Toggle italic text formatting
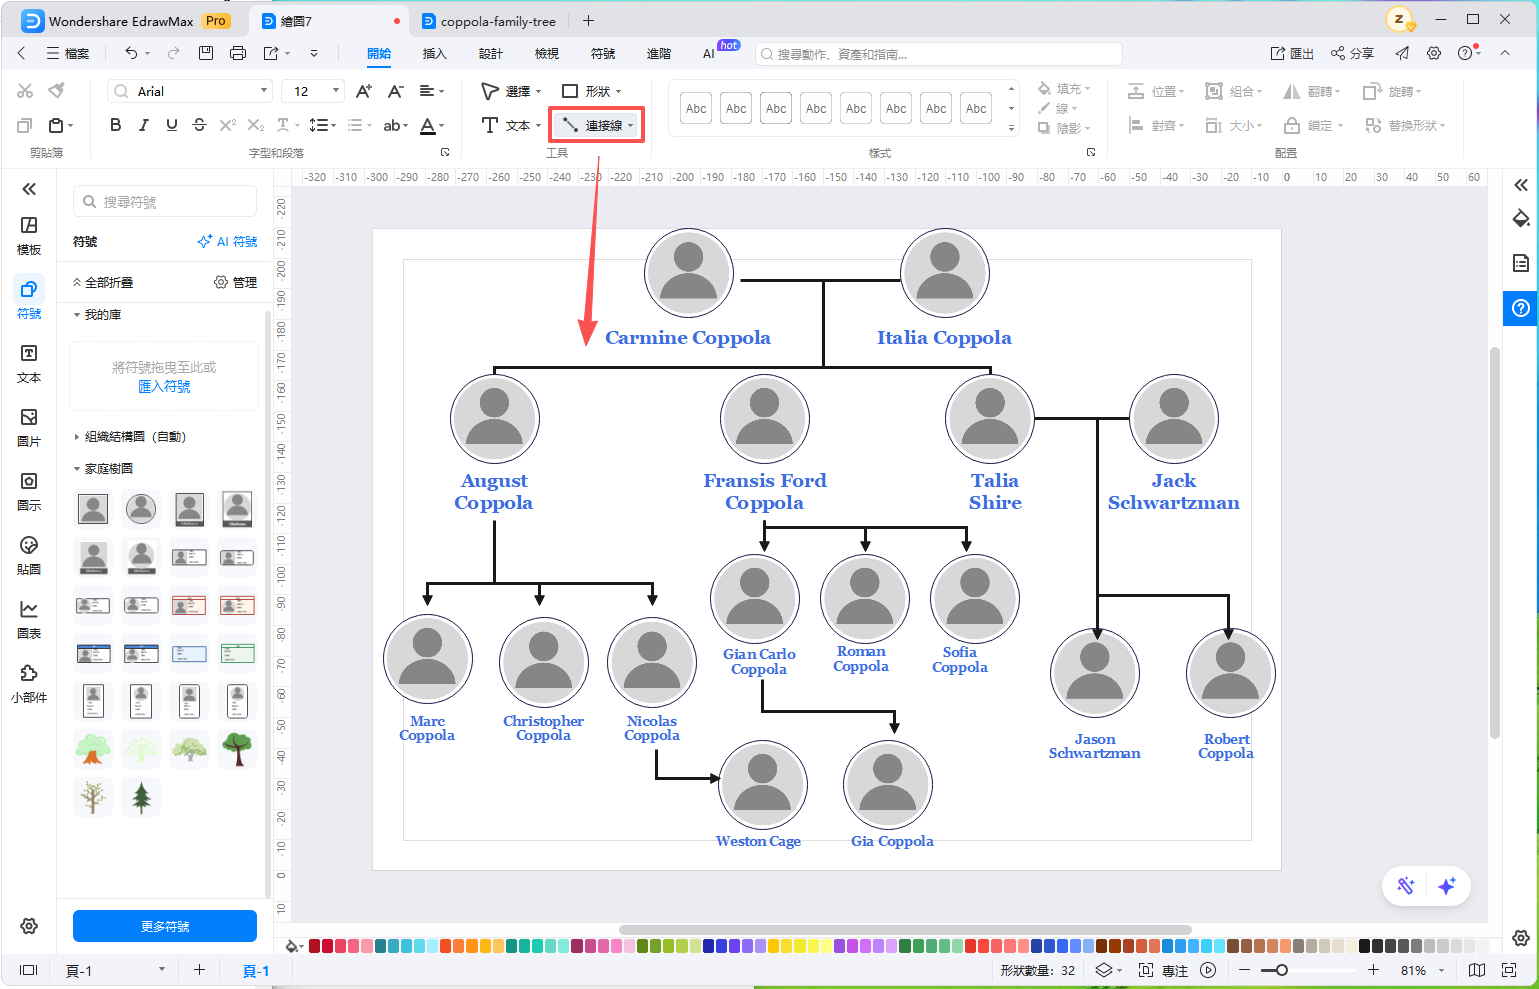 [143, 125]
